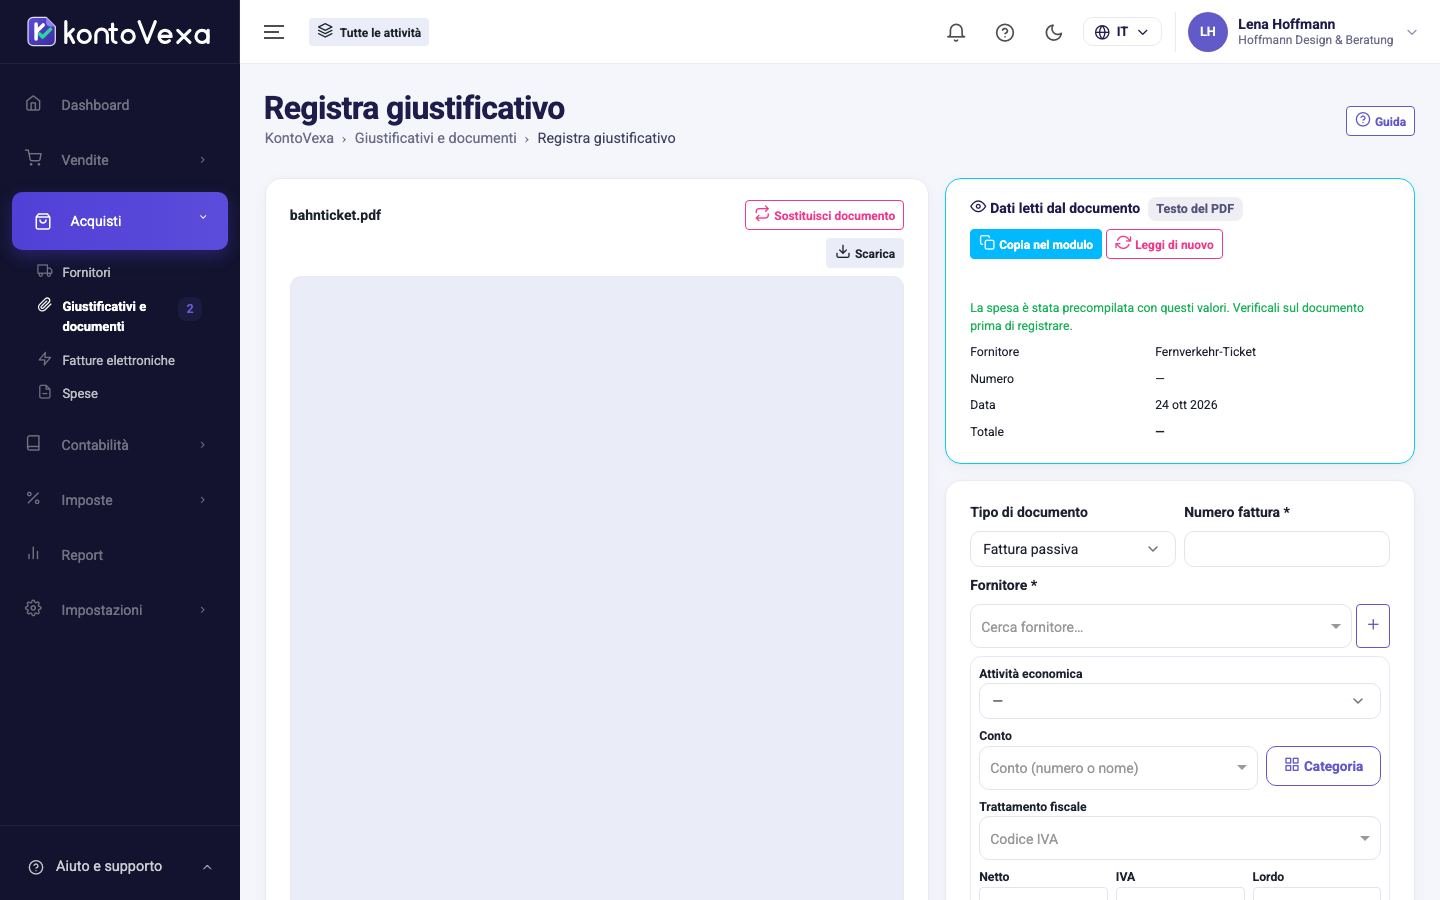
Task: Open Report in sidebar
Action: point(120,555)
